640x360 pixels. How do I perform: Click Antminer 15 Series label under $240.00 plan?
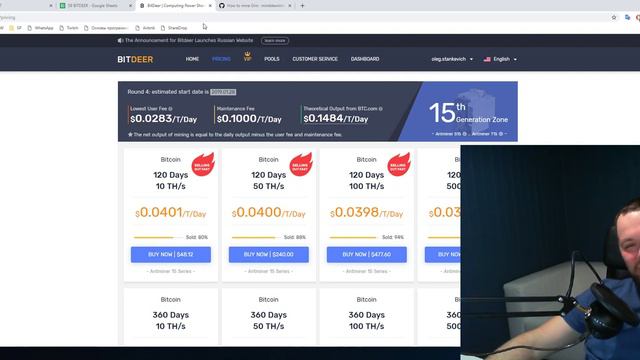(x=269, y=271)
